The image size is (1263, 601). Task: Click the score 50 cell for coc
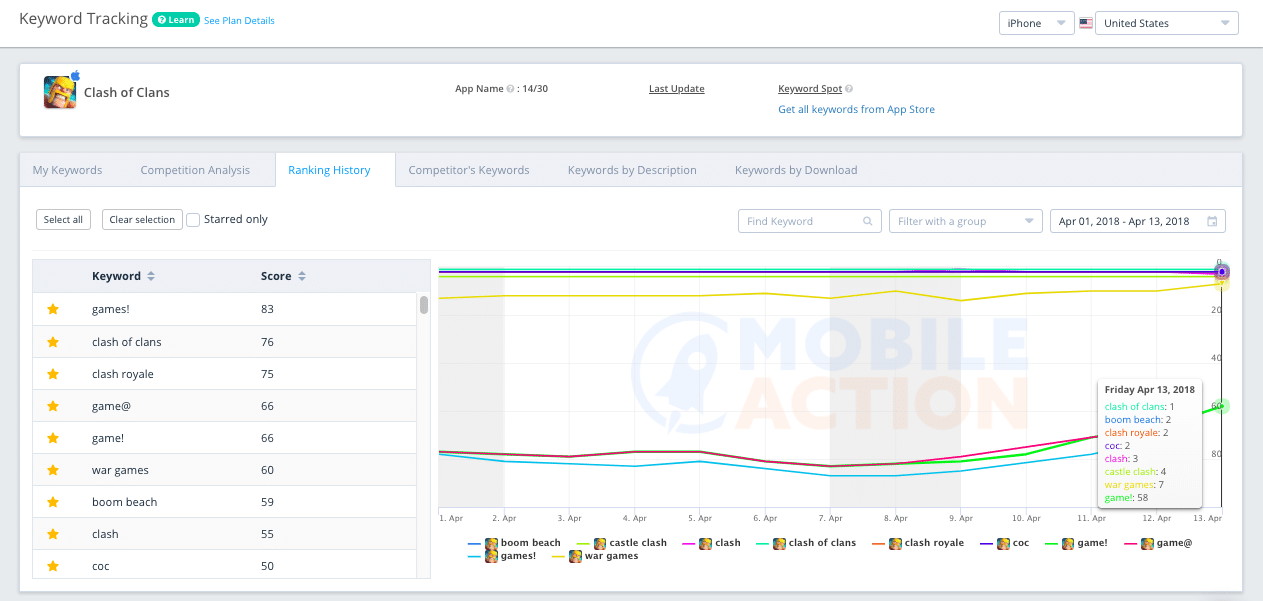click(268, 566)
